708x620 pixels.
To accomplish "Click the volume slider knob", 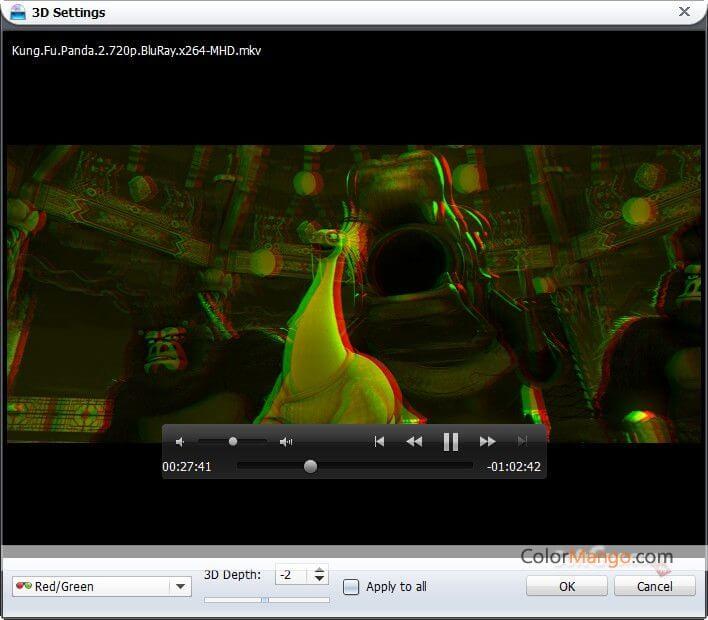I will point(233,441).
